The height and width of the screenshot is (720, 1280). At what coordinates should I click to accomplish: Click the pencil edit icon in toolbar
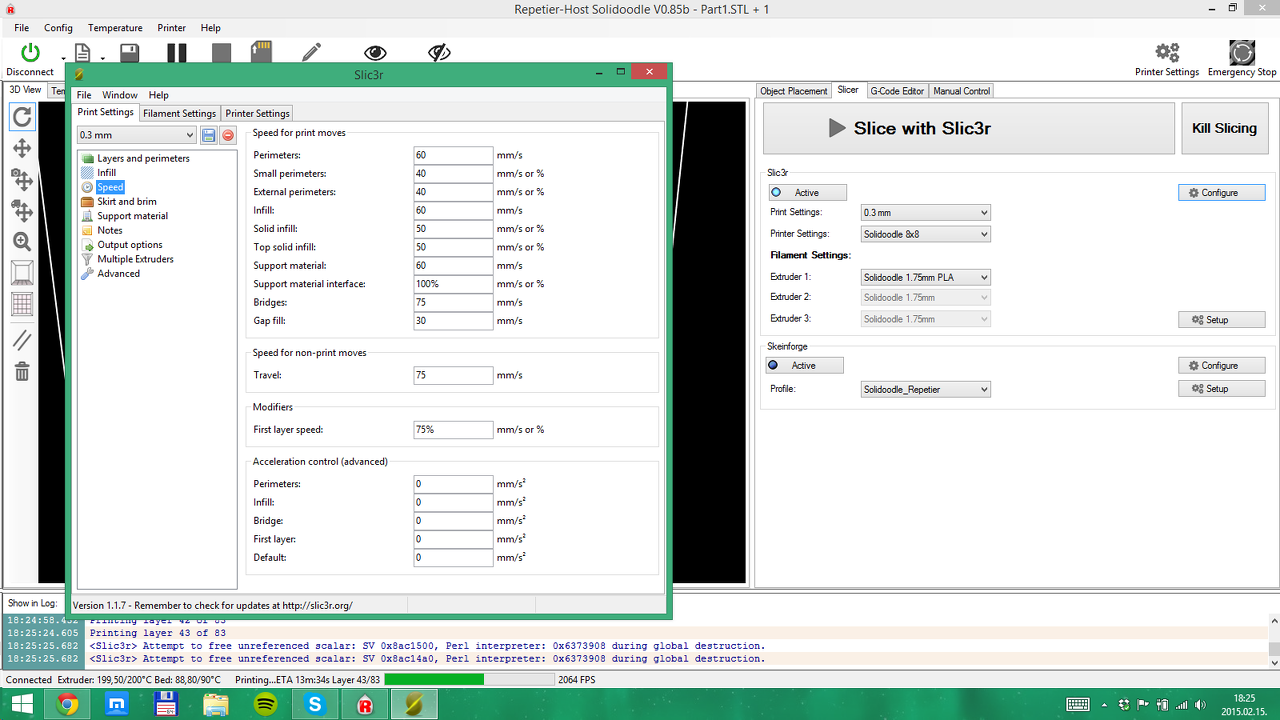pos(311,52)
